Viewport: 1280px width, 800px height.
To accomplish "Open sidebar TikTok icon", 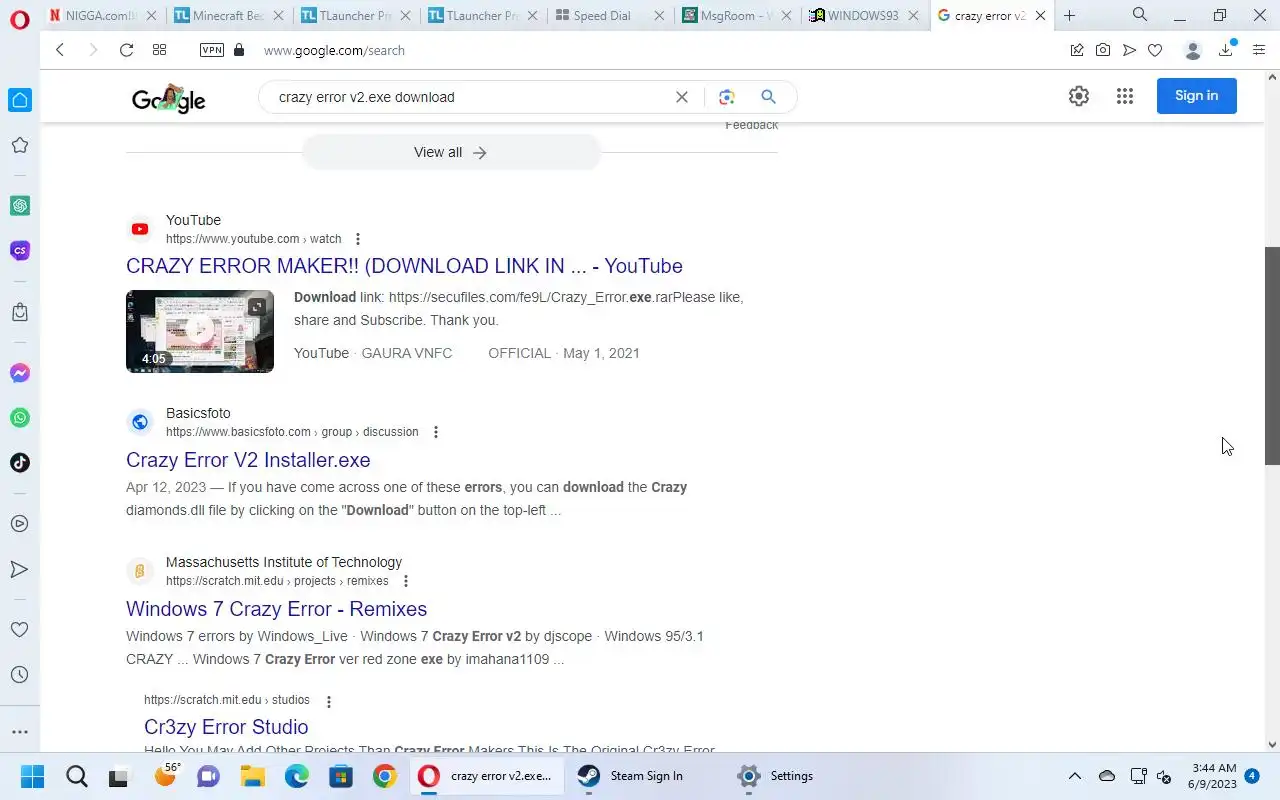I will click(20, 462).
